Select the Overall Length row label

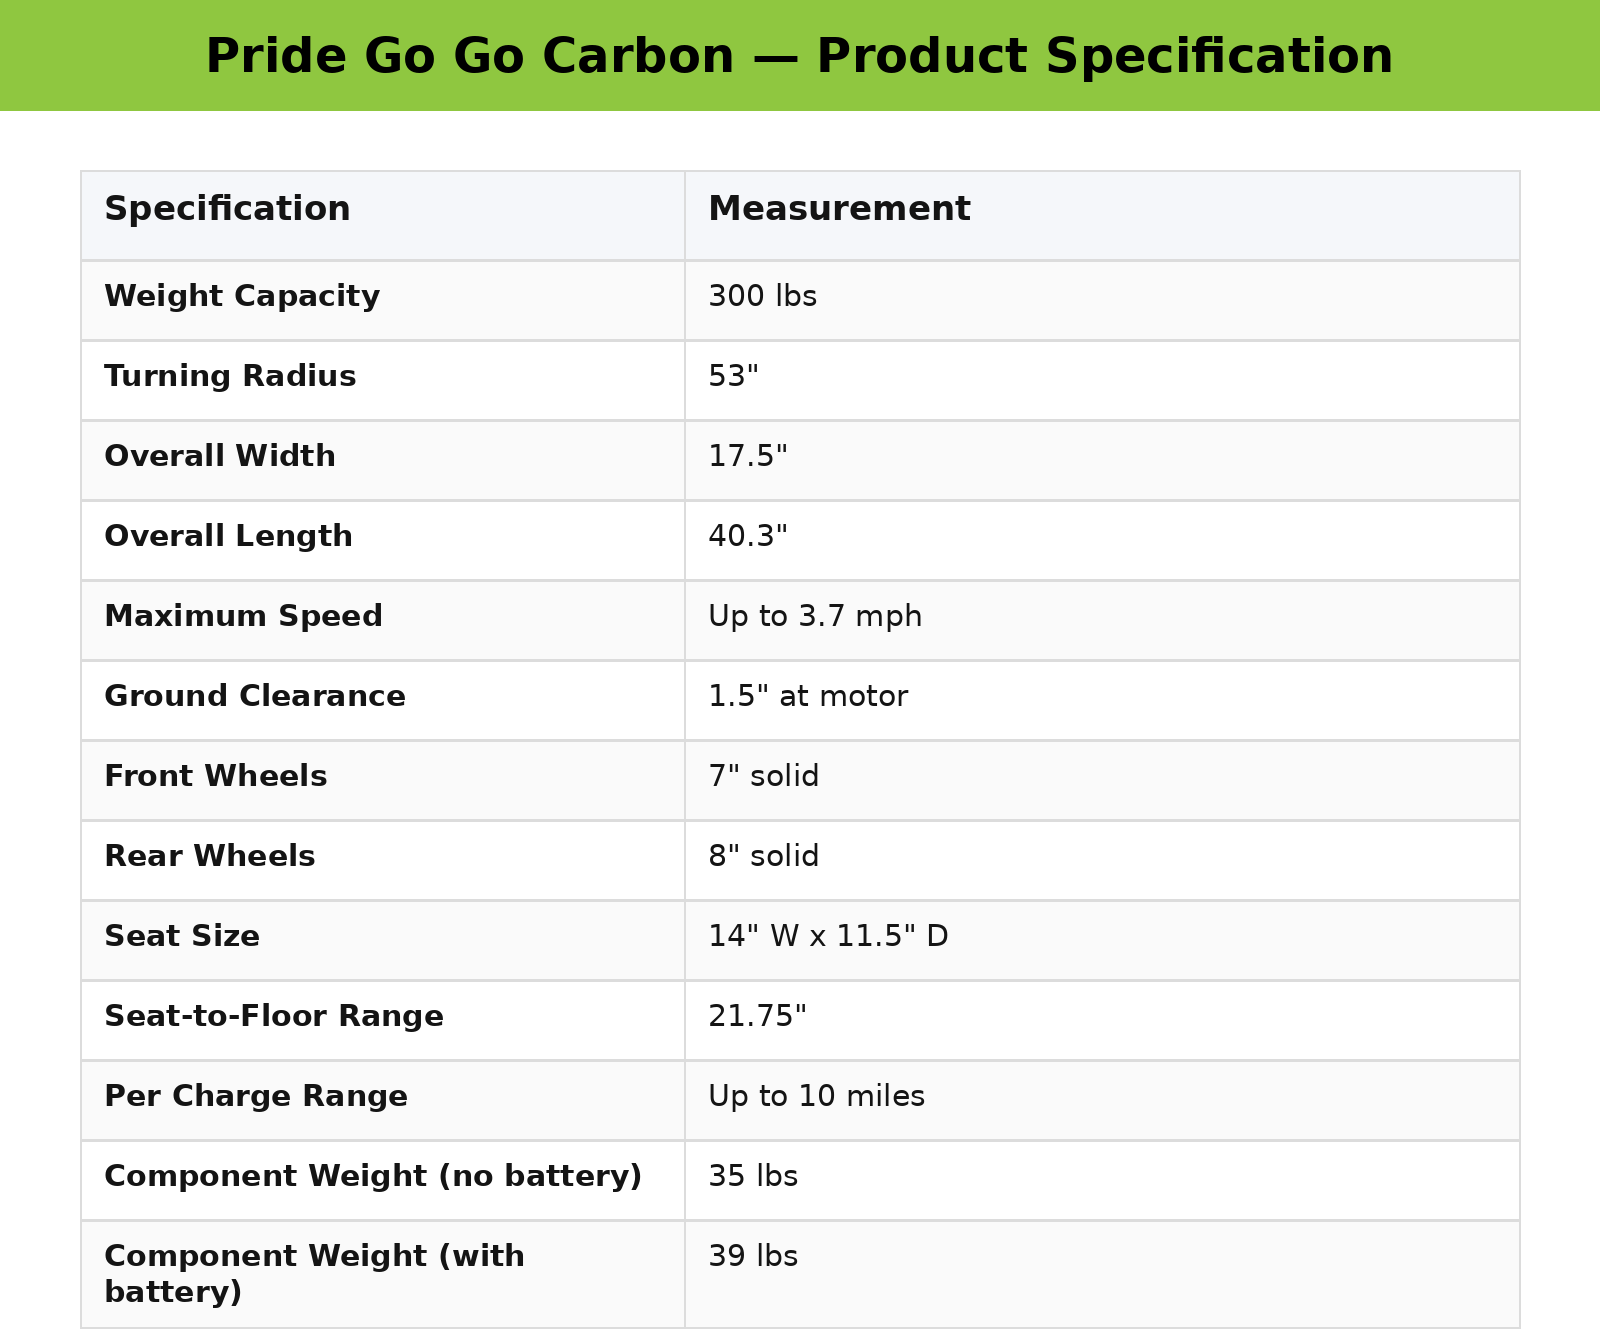pyautogui.click(x=228, y=537)
